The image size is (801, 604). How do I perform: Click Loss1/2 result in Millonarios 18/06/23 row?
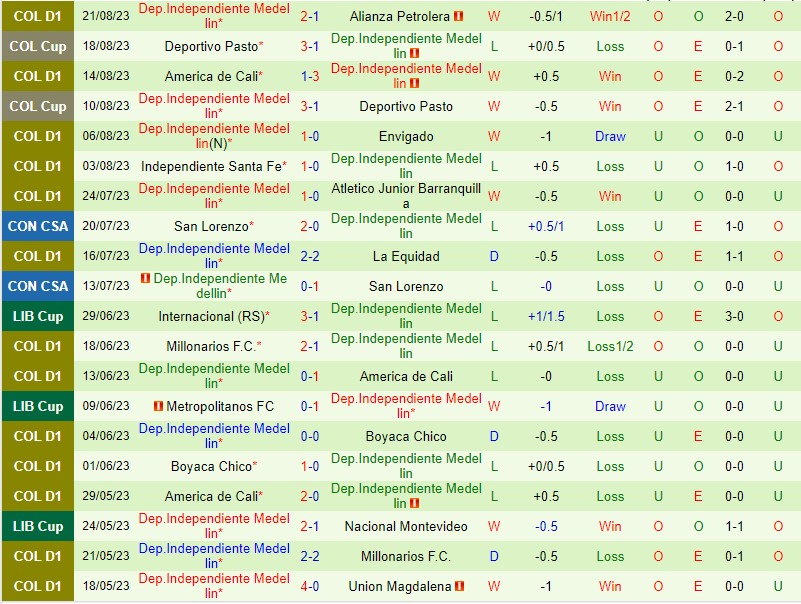click(x=610, y=346)
